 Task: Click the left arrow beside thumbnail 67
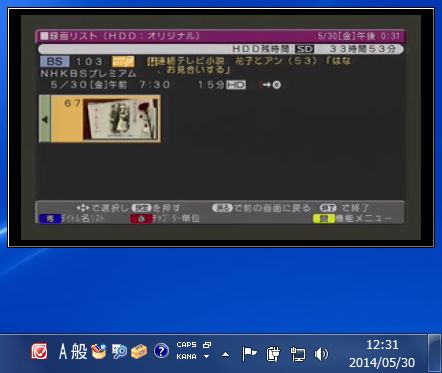click(45, 119)
